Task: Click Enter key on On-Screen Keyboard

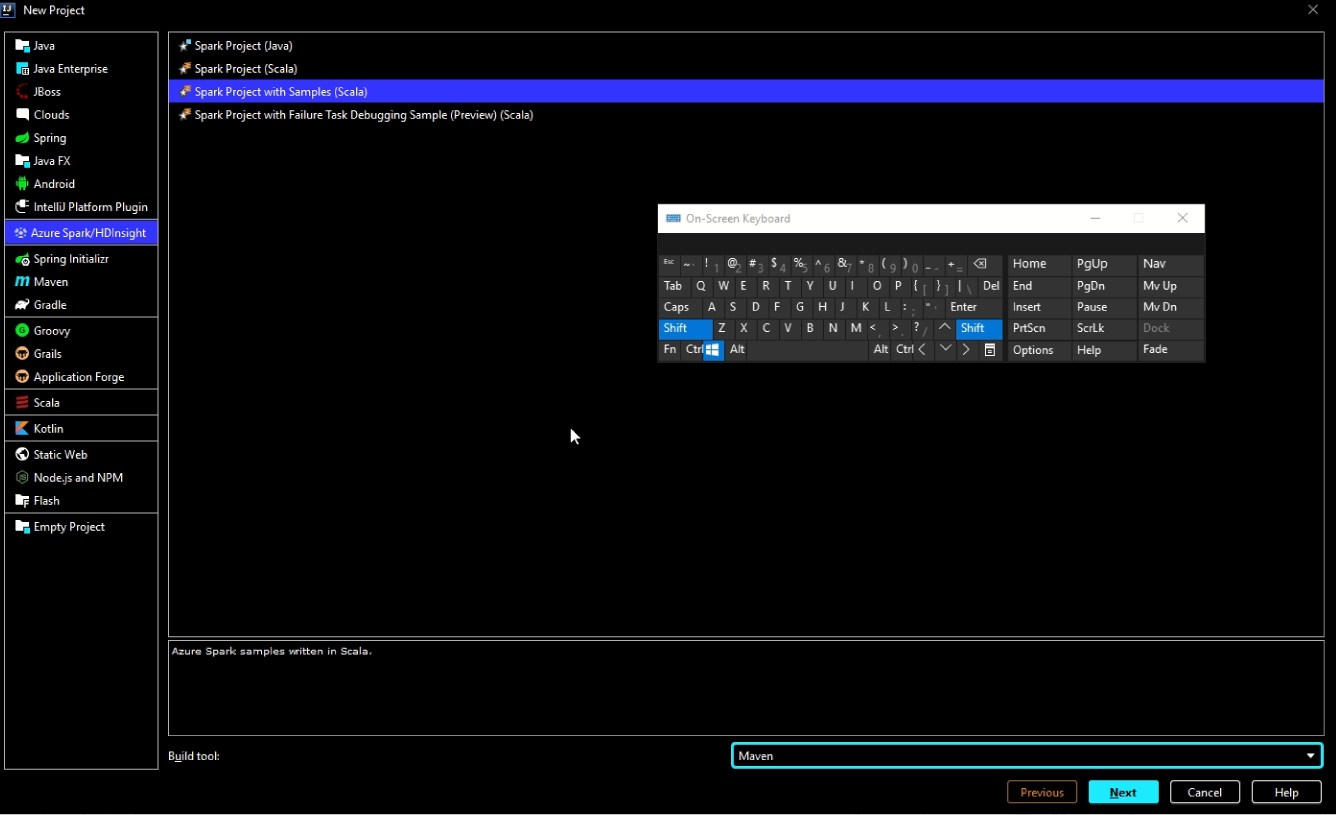Action: click(x=973, y=307)
